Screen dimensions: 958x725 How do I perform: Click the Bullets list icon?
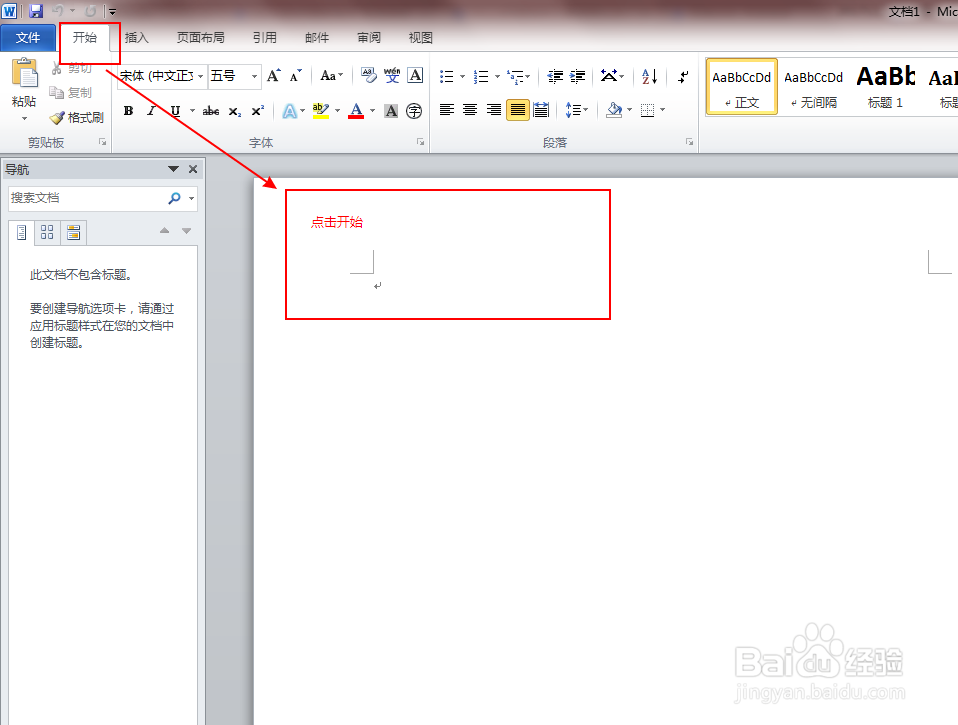[447, 76]
